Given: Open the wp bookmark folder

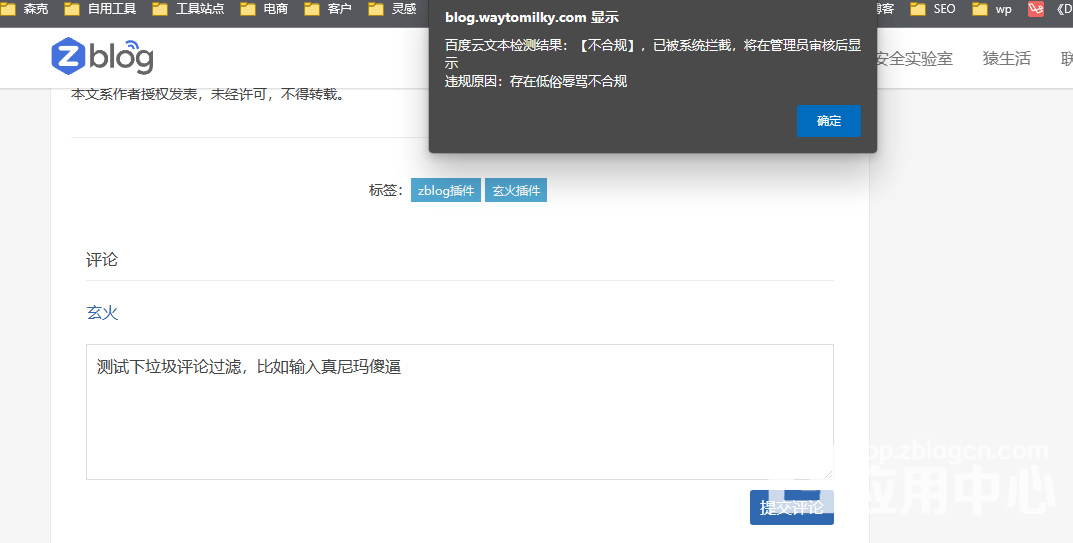Looking at the screenshot, I should click(993, 9).
